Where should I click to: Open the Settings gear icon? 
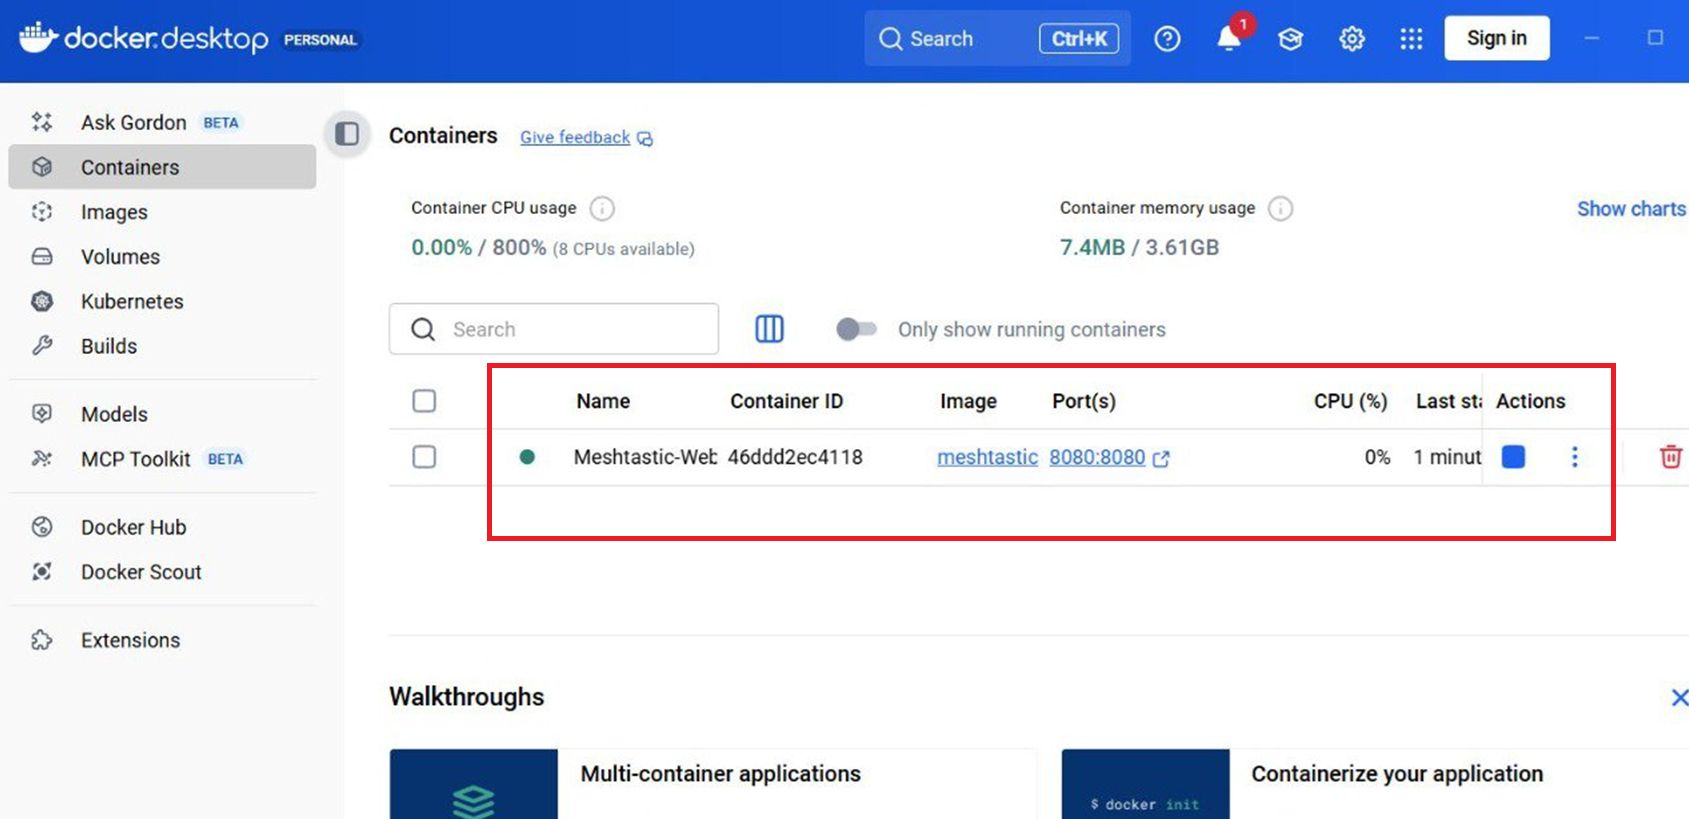[1351, 38]
